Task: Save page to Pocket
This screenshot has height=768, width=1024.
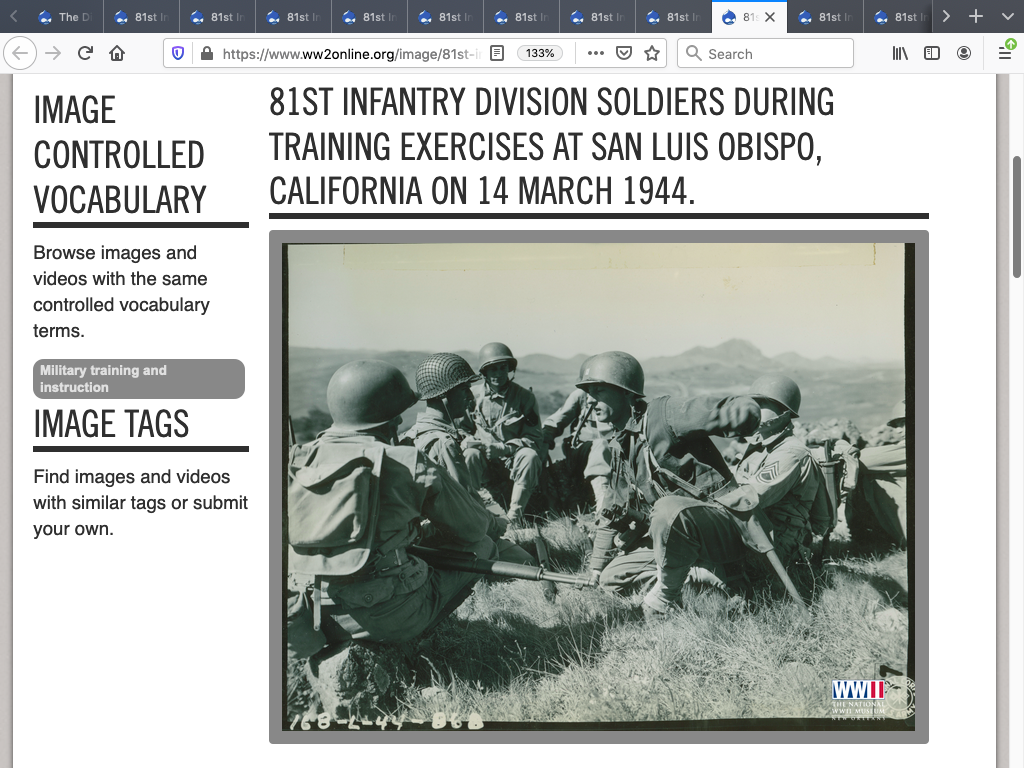Action: tap(624, 53)
